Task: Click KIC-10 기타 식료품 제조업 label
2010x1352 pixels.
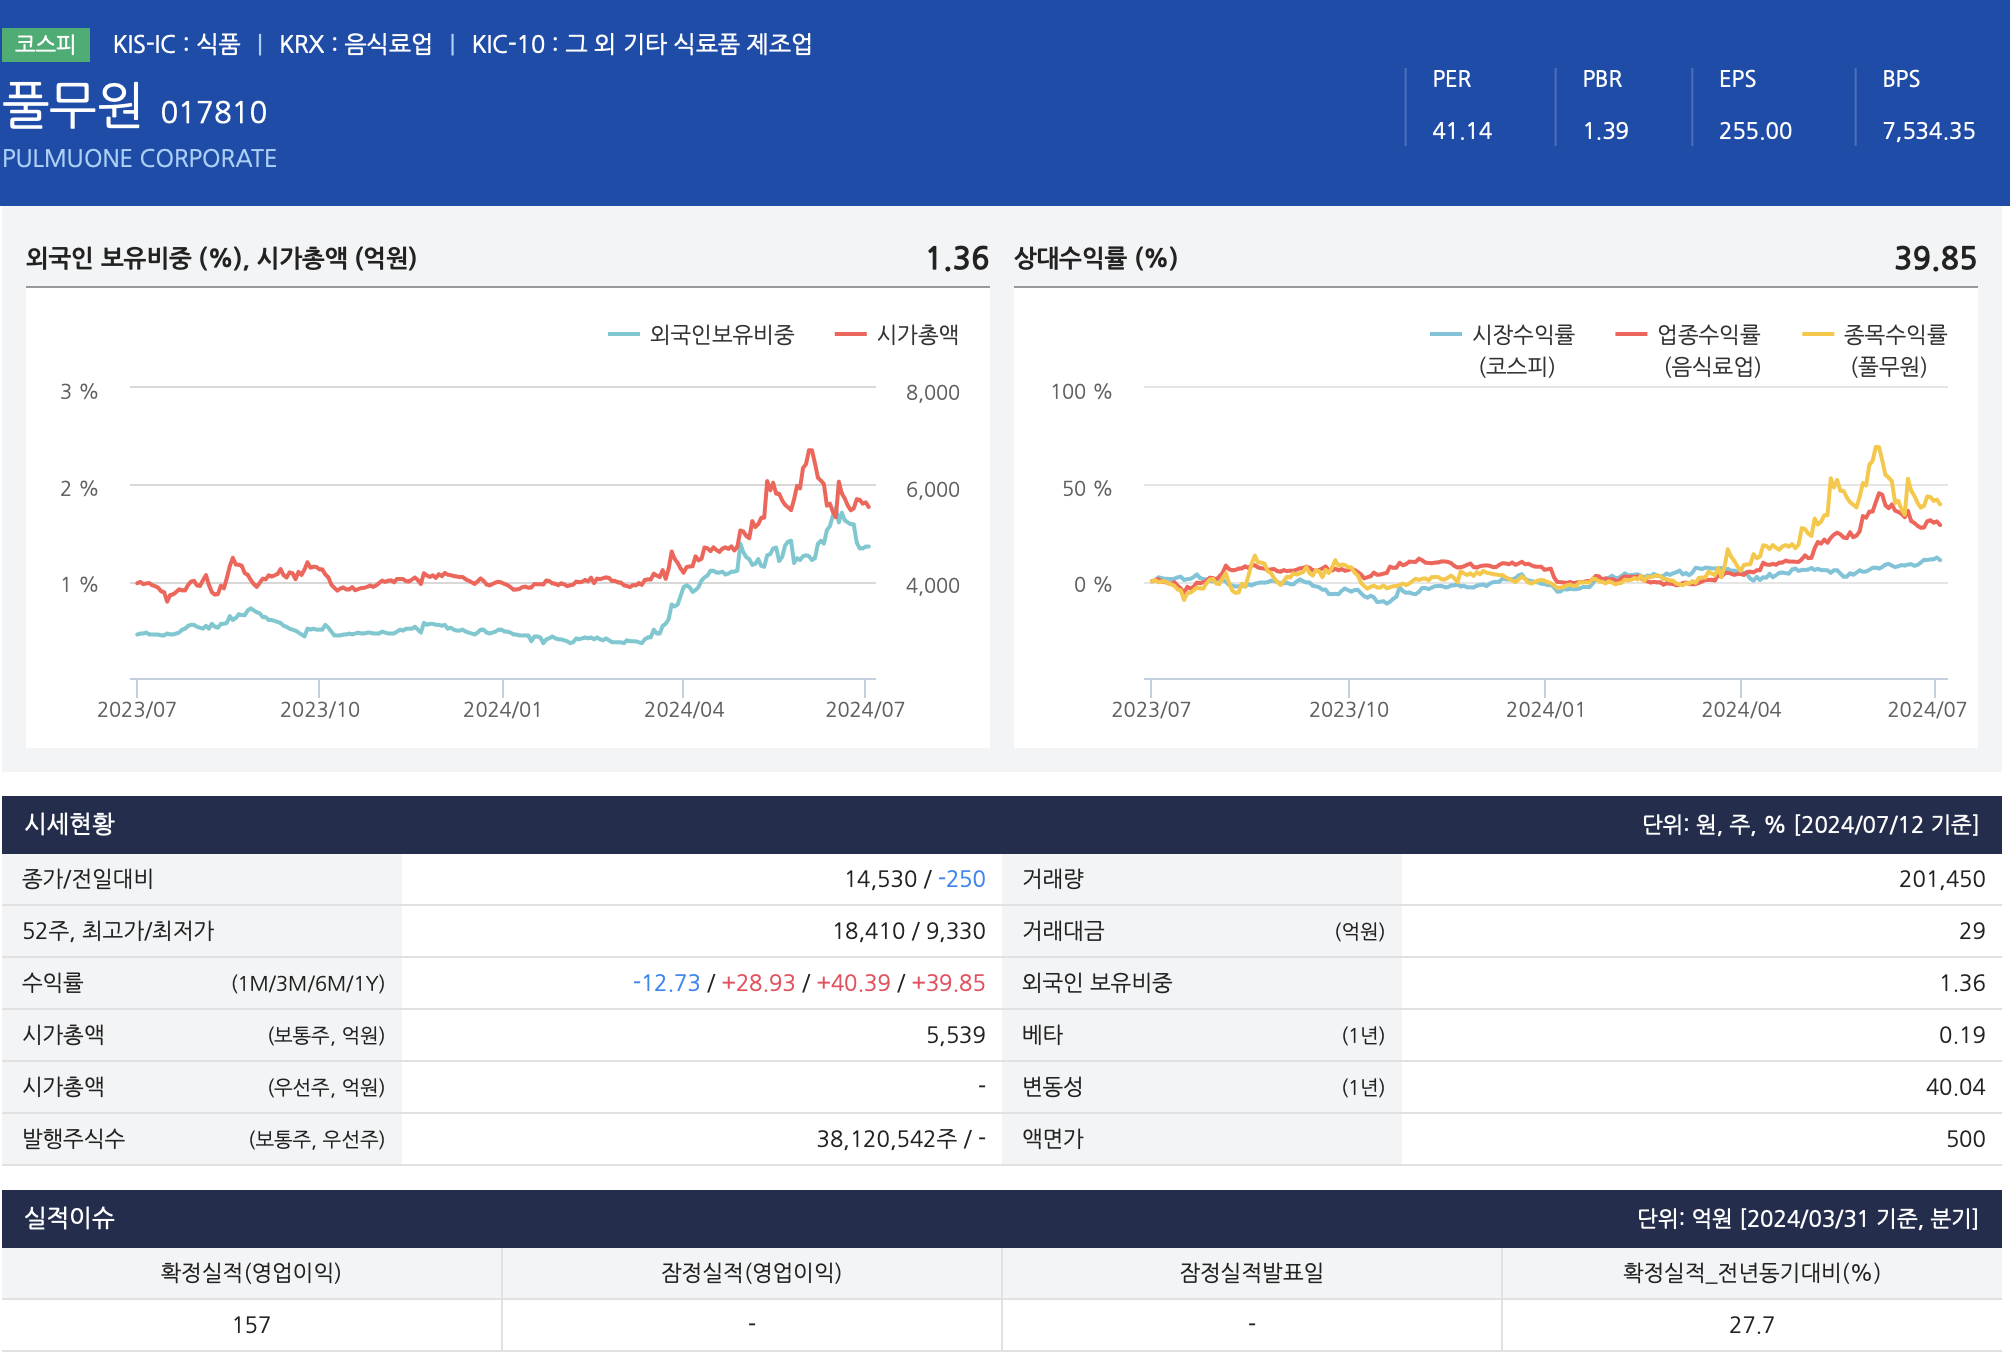Action: point(641,44)
